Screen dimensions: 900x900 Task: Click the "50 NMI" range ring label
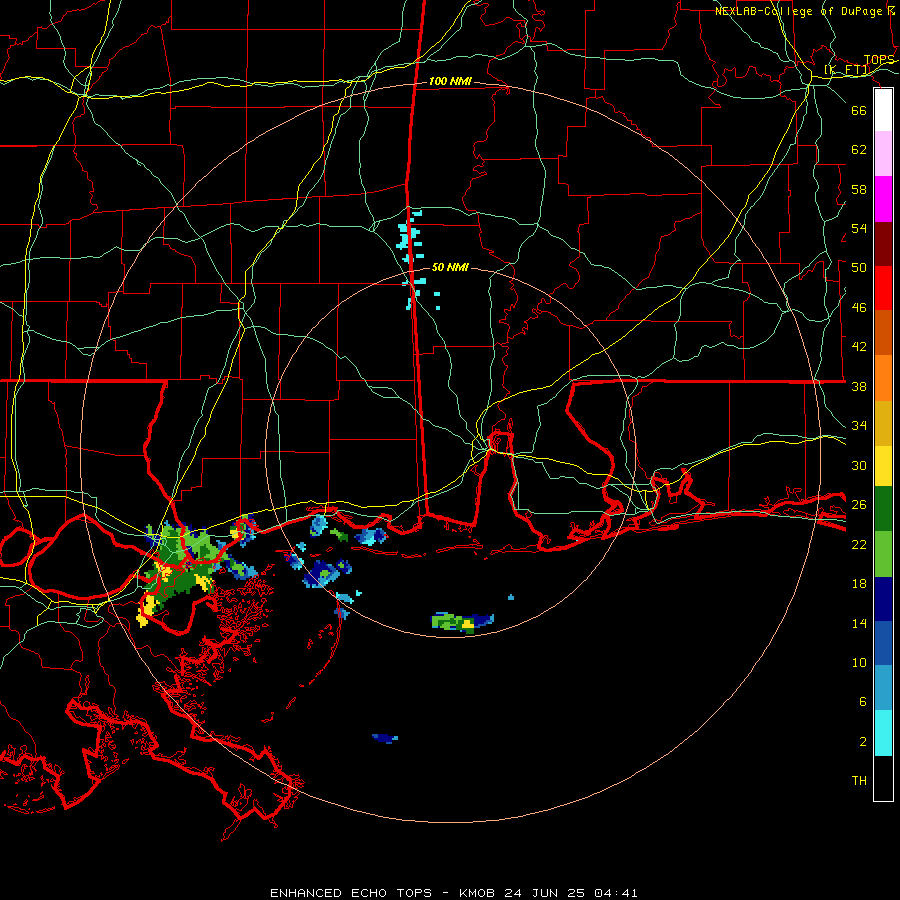coord(450,267)
